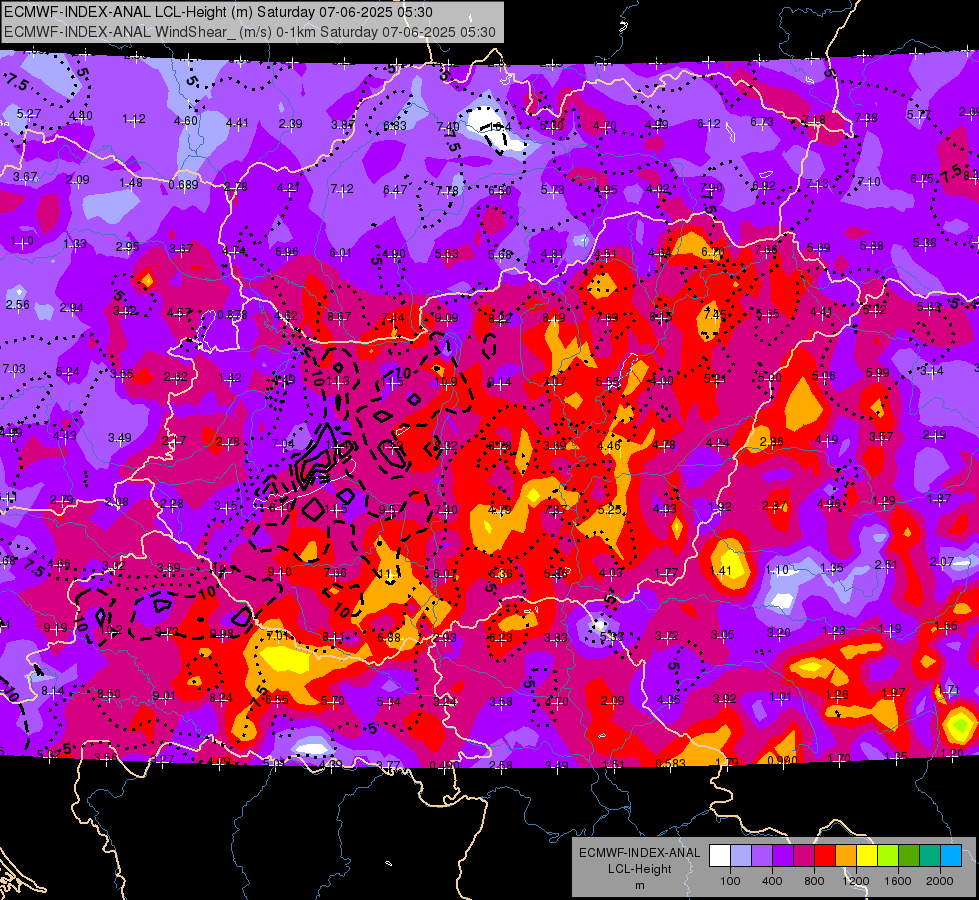
Task: Click the legend text LCL-Height
Action: (x=640, y=869)
